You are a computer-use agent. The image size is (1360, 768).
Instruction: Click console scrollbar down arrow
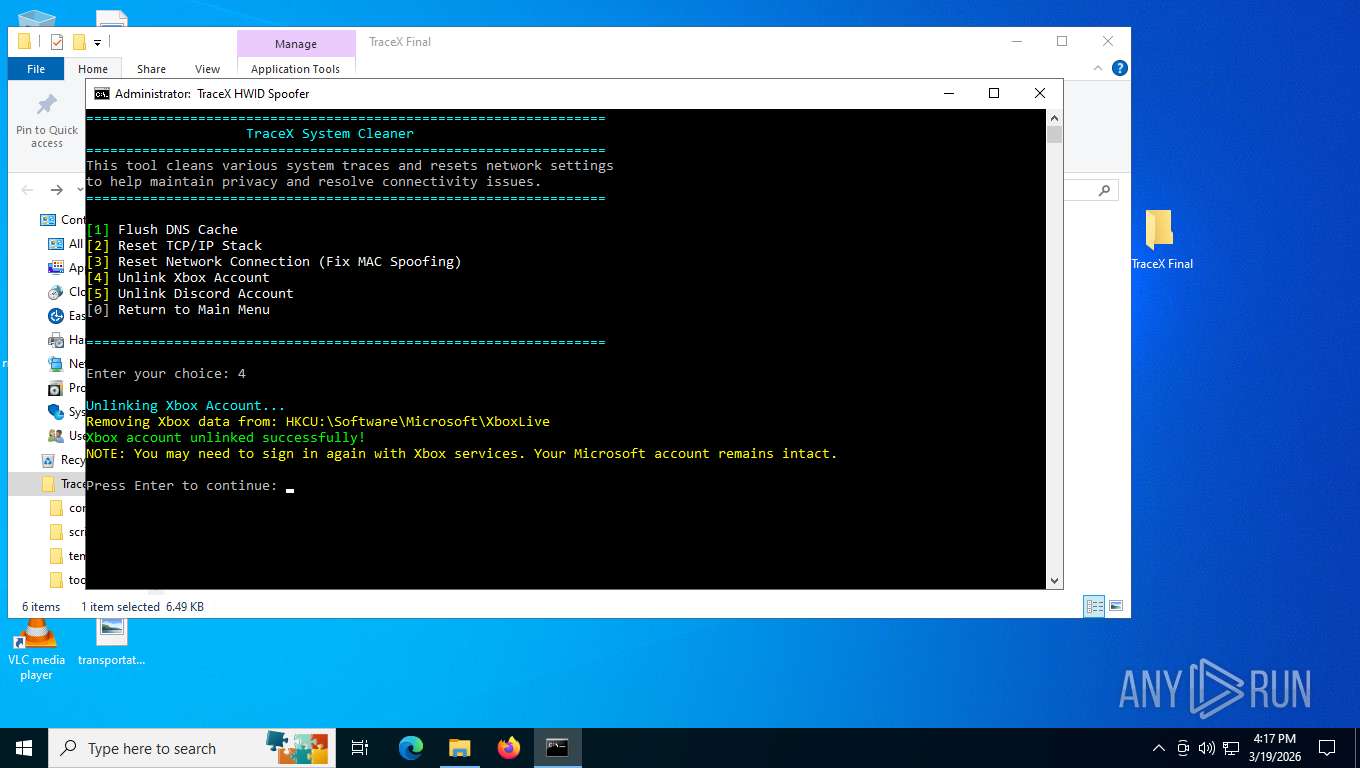click(x=1054, y=580)
